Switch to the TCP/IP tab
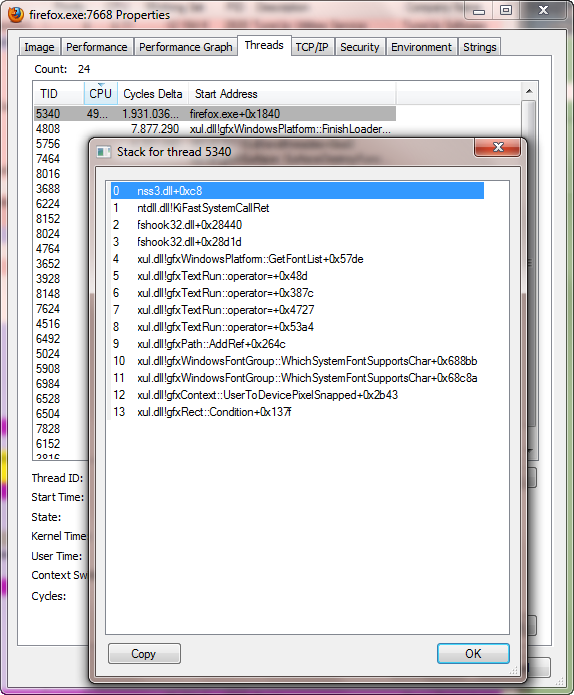Screen dimensions: 574x695 pyautogui.click(x=312, y=47)
